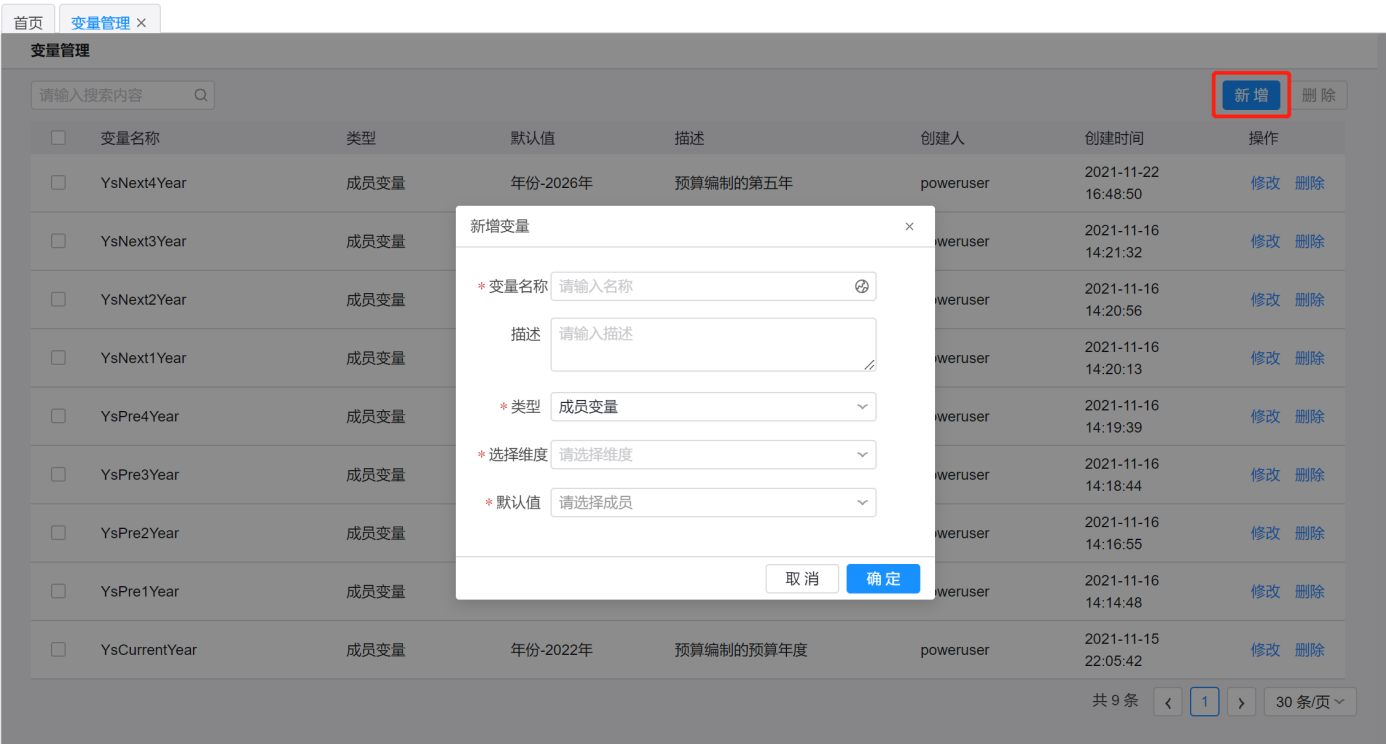
Task: Check the YsCurrentYear row checkbox
Action: click(58, 649)
